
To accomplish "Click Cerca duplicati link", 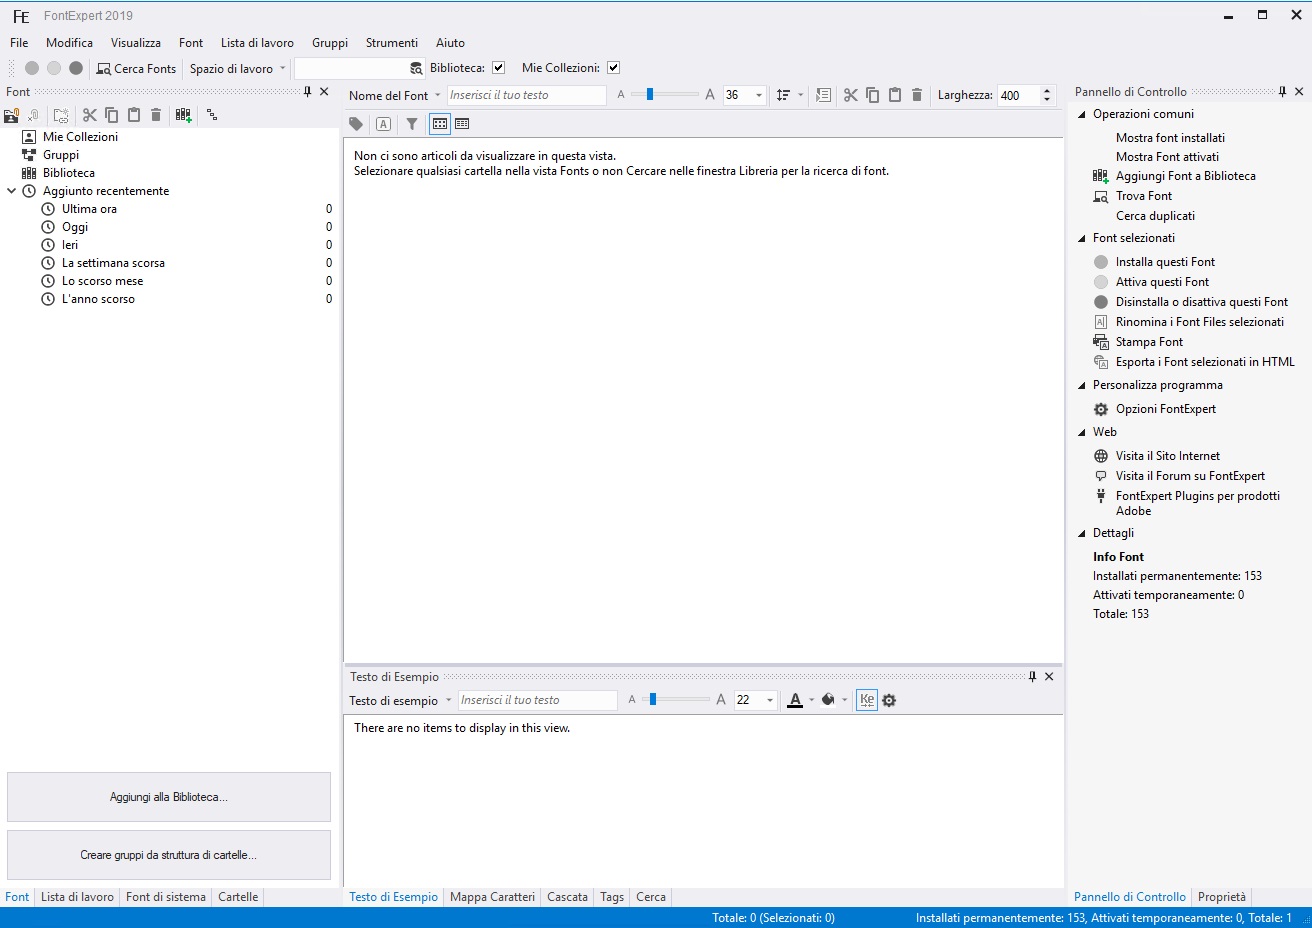I will (1155, 216).
